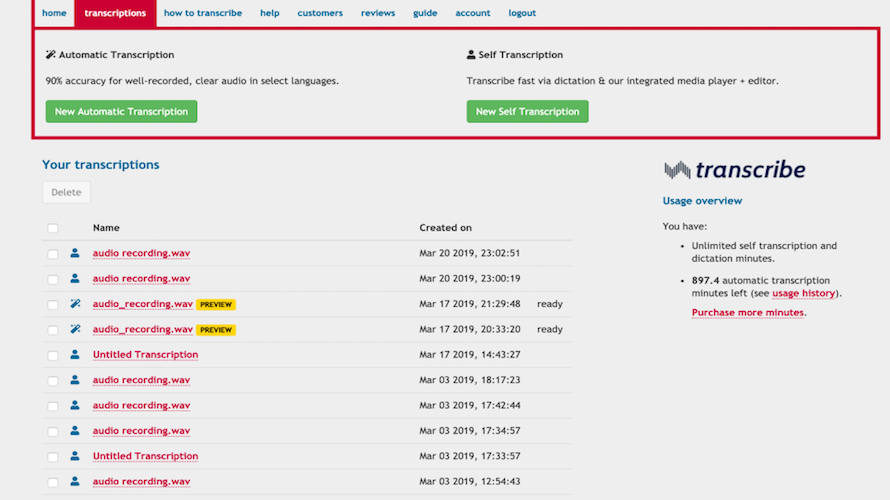This screenshot has width=890, height=500.
Task: Click the magic wand icon on the 21:29:48 row
Action: [75, 304]
